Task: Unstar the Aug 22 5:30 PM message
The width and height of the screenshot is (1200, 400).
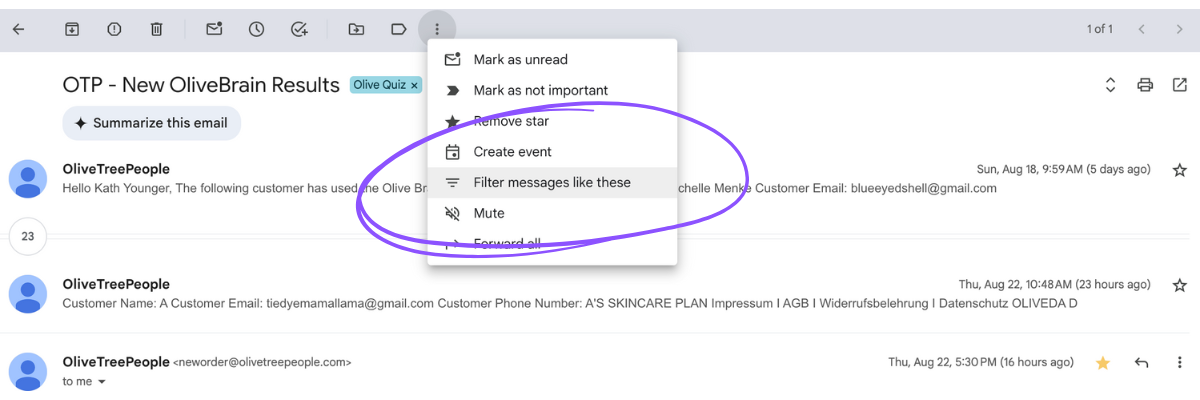Action: click(1103, 362)
